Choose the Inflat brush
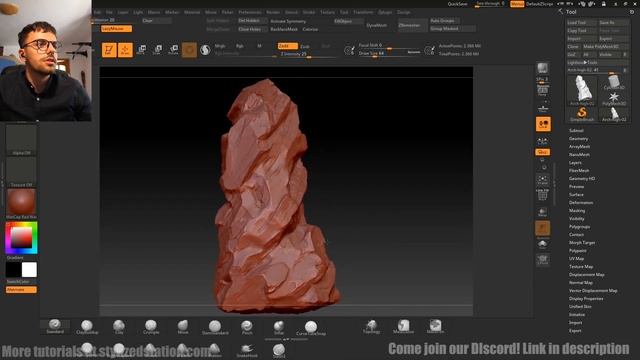Image resolution: width=640 pixels, height=360 pixels. 279,327
